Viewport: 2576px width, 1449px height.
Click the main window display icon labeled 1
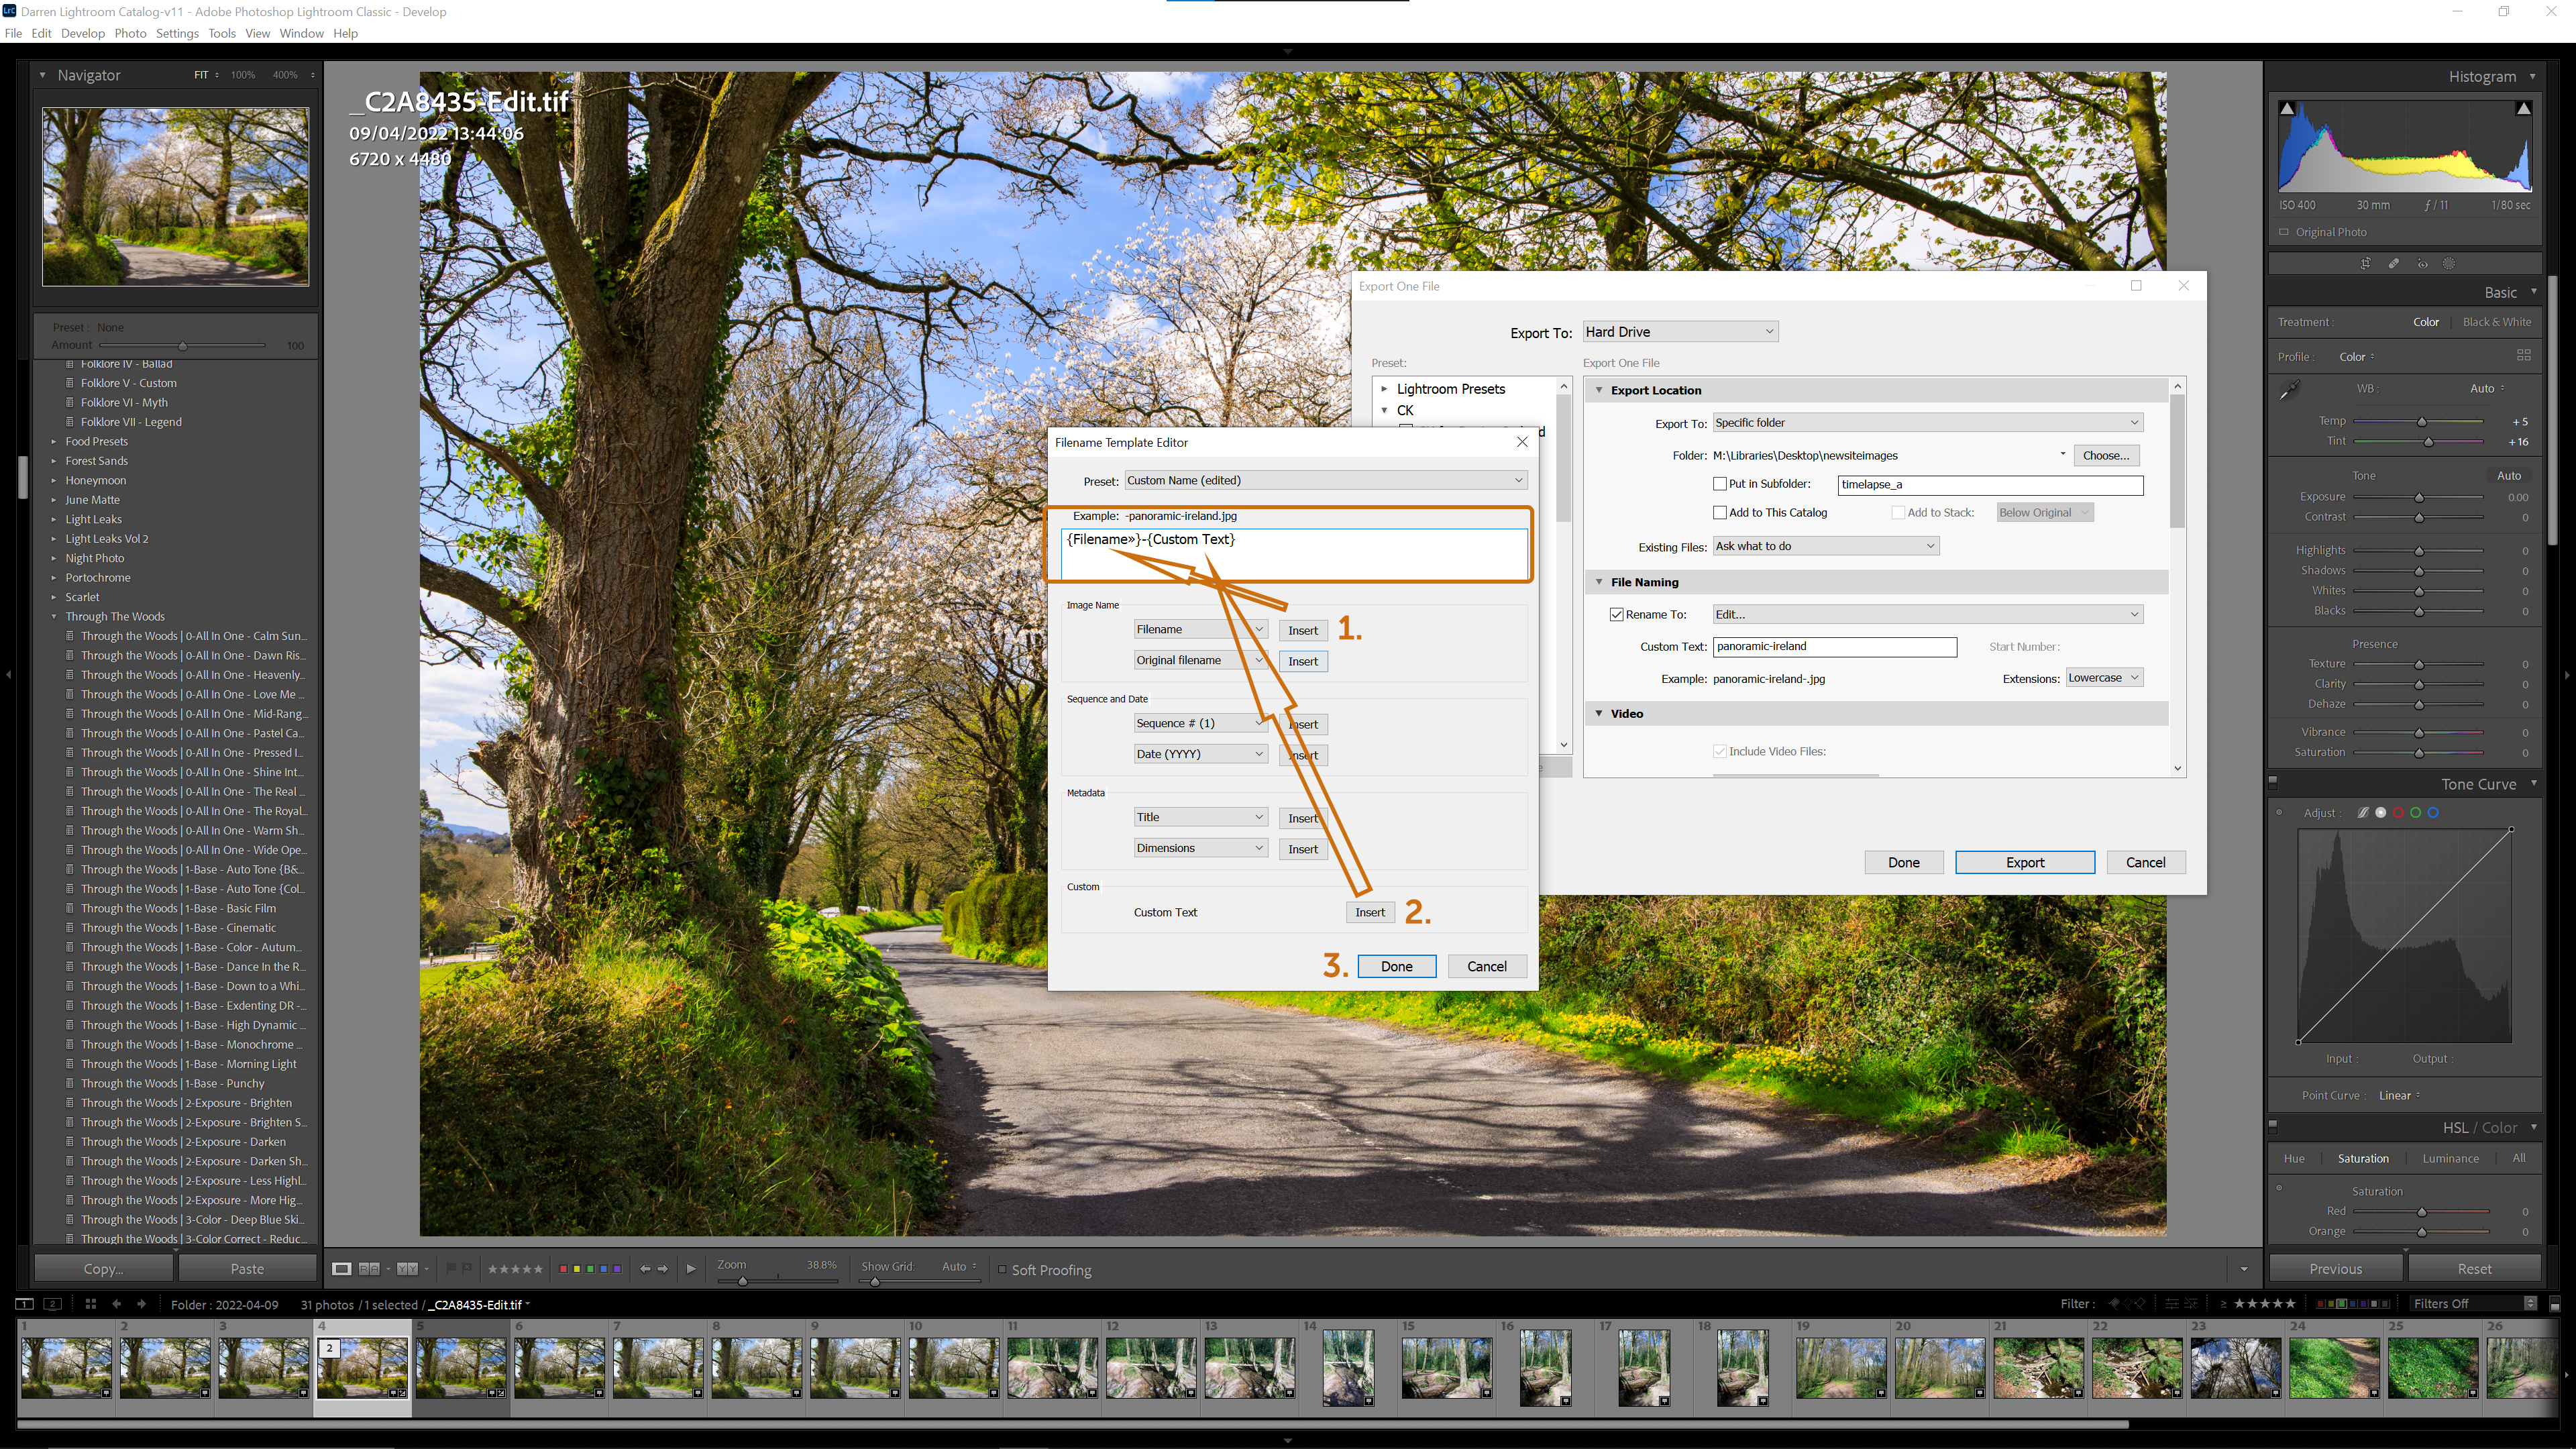tap(24, 1304)
